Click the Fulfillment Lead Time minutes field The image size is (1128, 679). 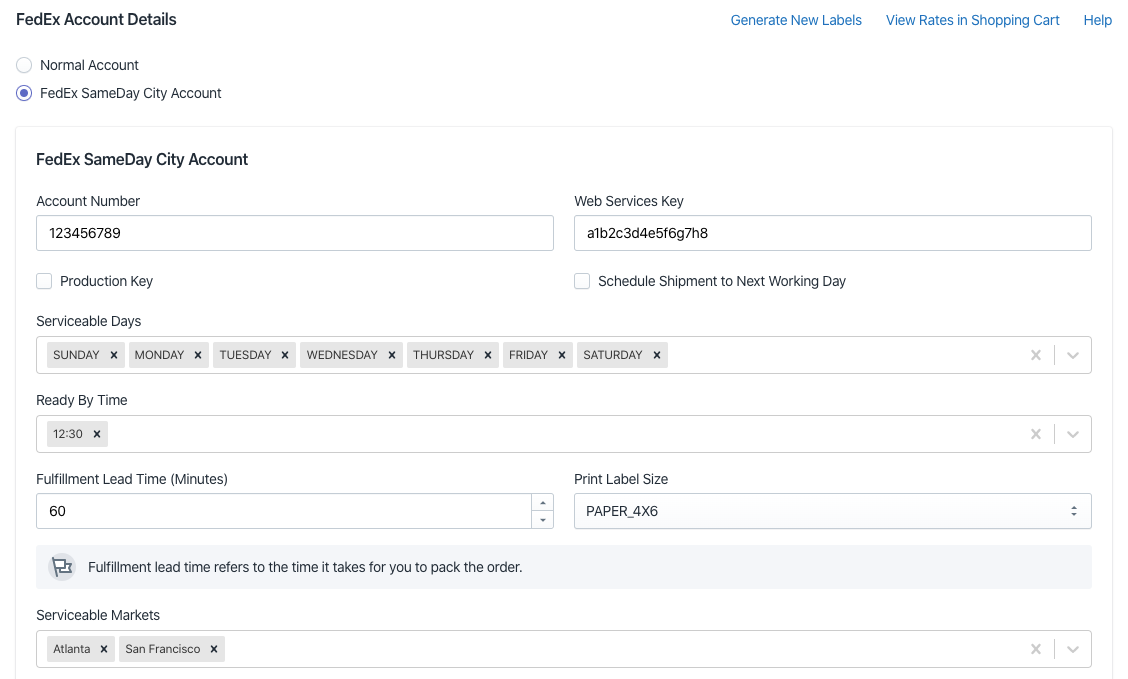tap(284, 511)
